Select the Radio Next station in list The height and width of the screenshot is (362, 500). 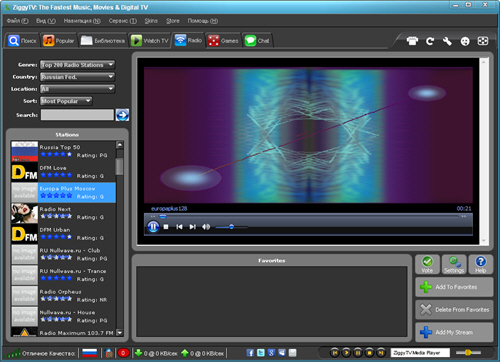point(63,213)
